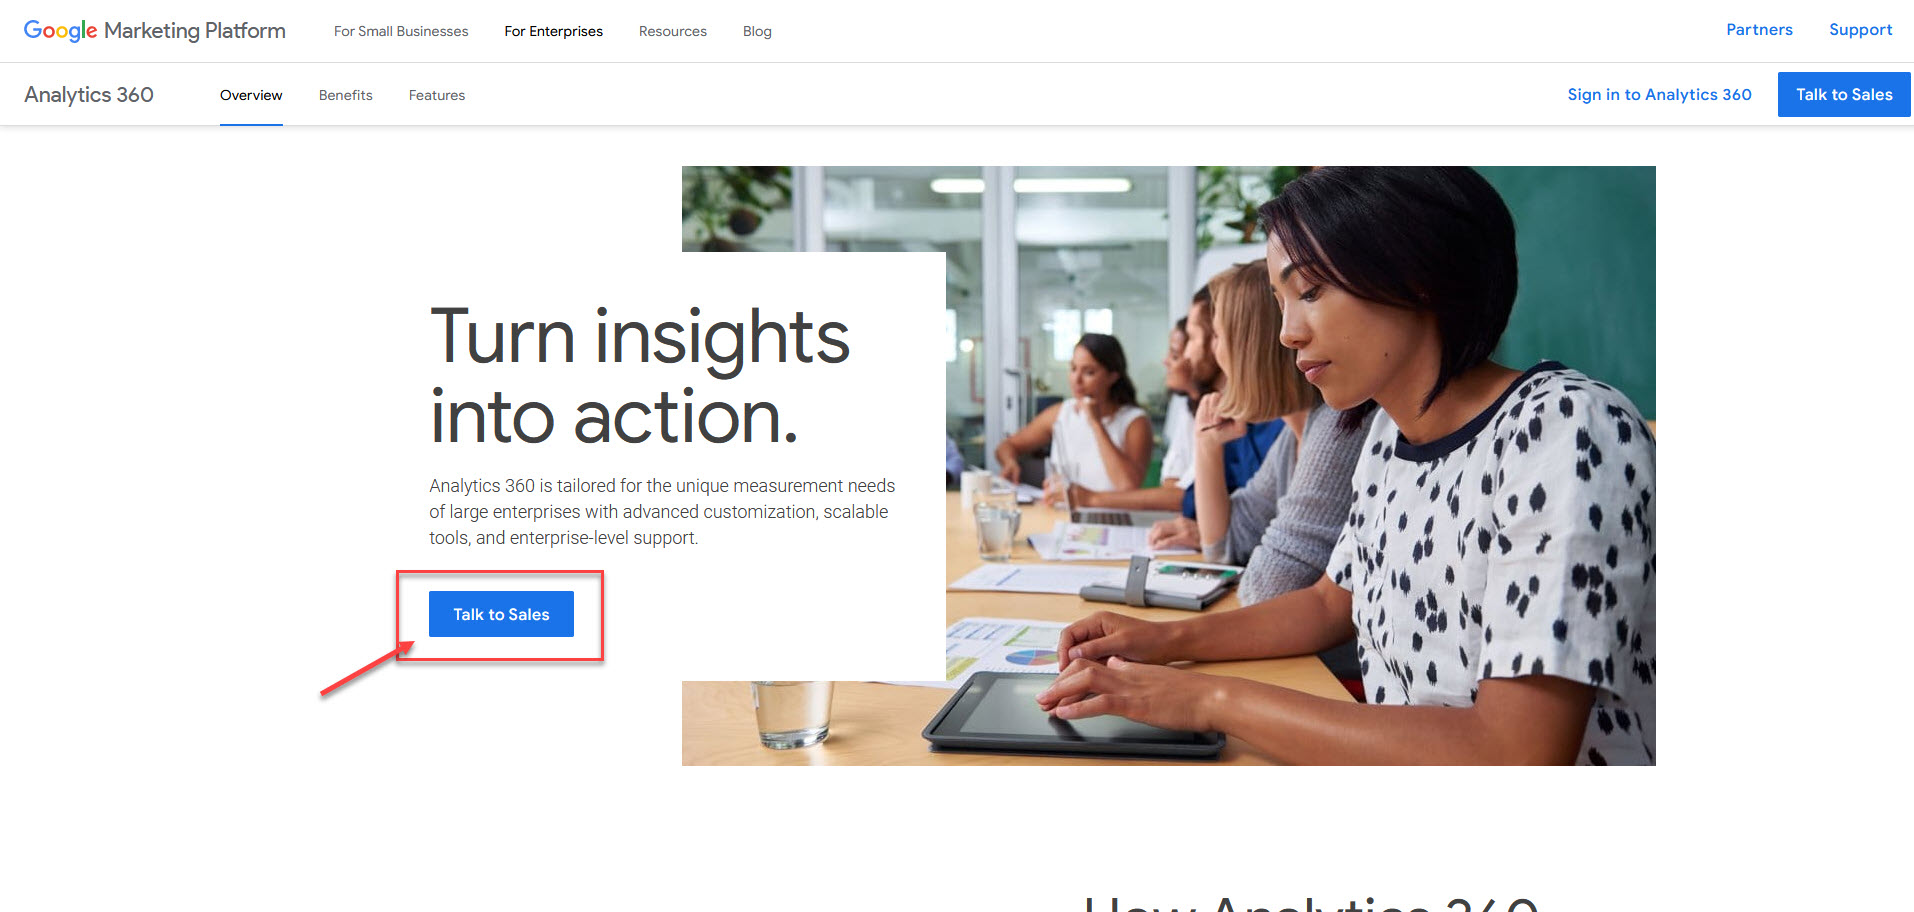Visit the Partners link
Image resolution: width=1914 pixels, height=912 pixels.
coord(1759,30)
